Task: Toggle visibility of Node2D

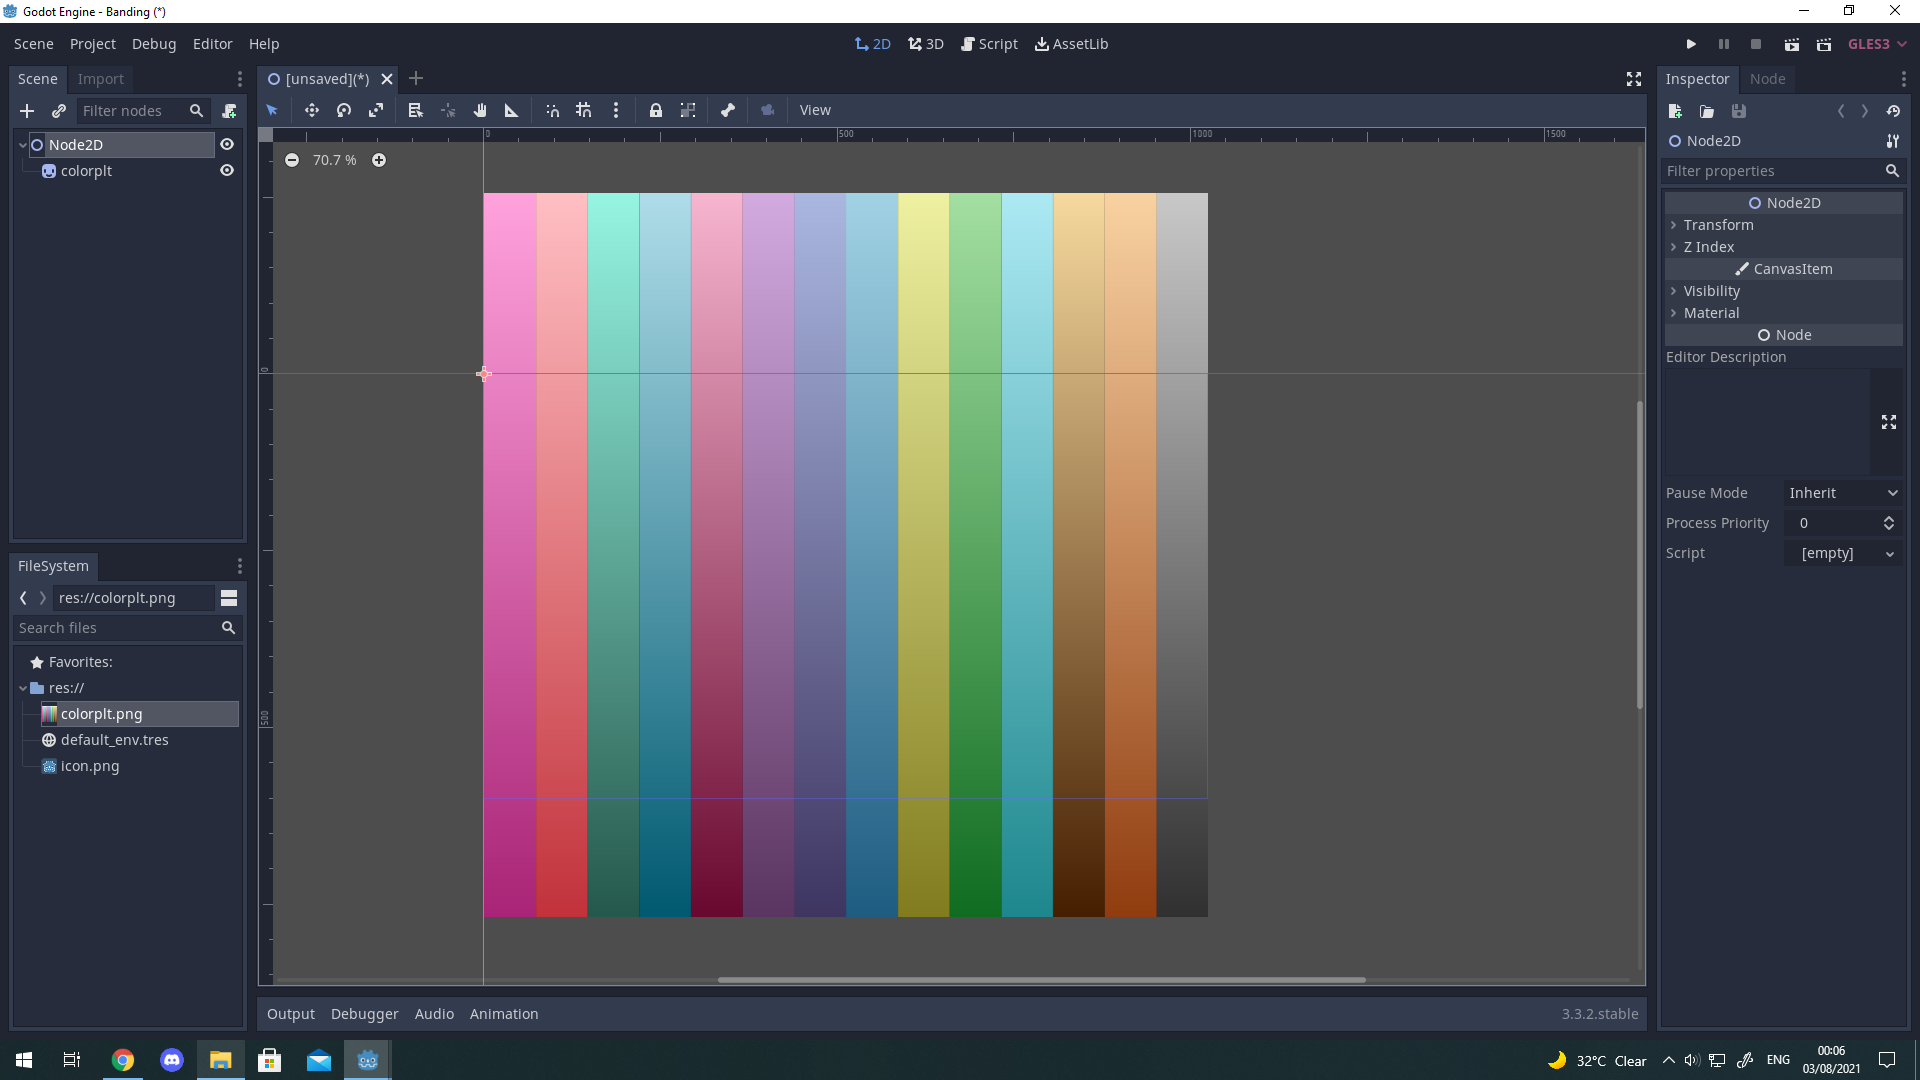Action: 227,144
